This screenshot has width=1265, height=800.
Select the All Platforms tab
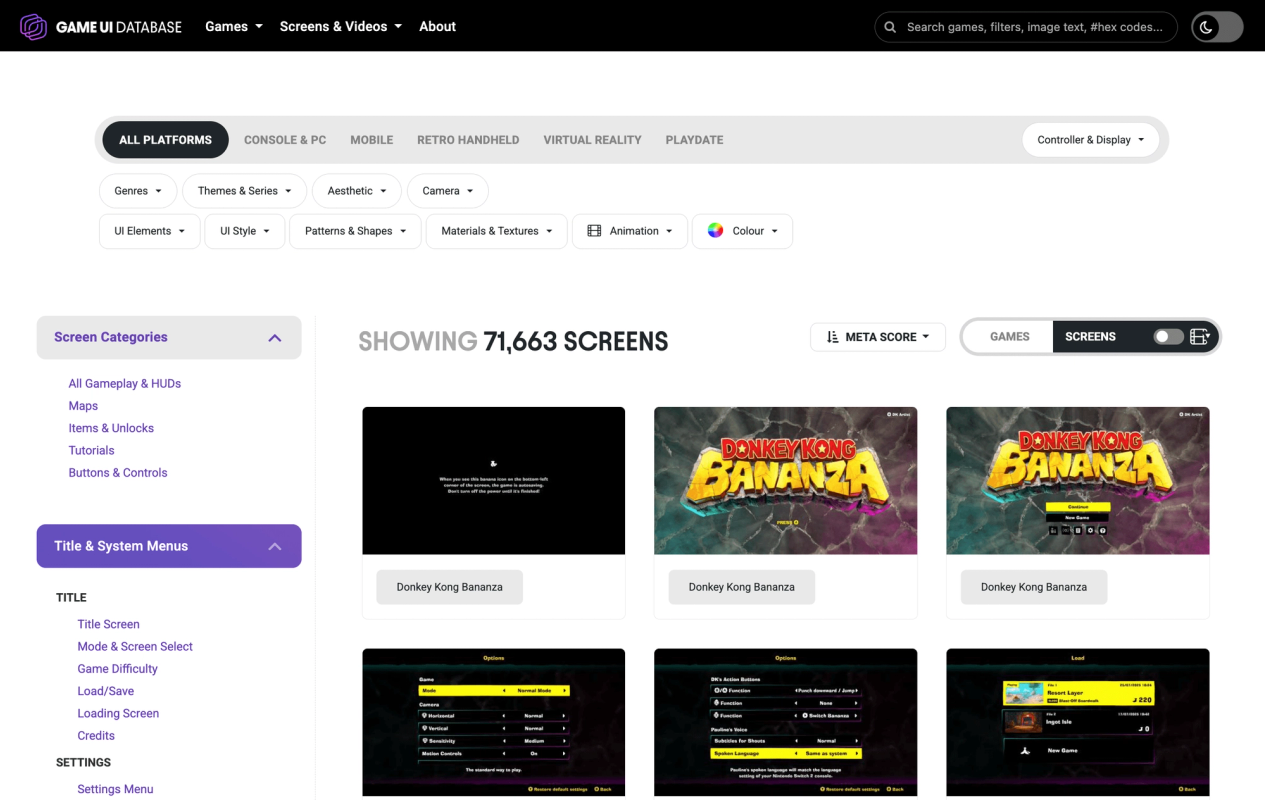[165, 140]
